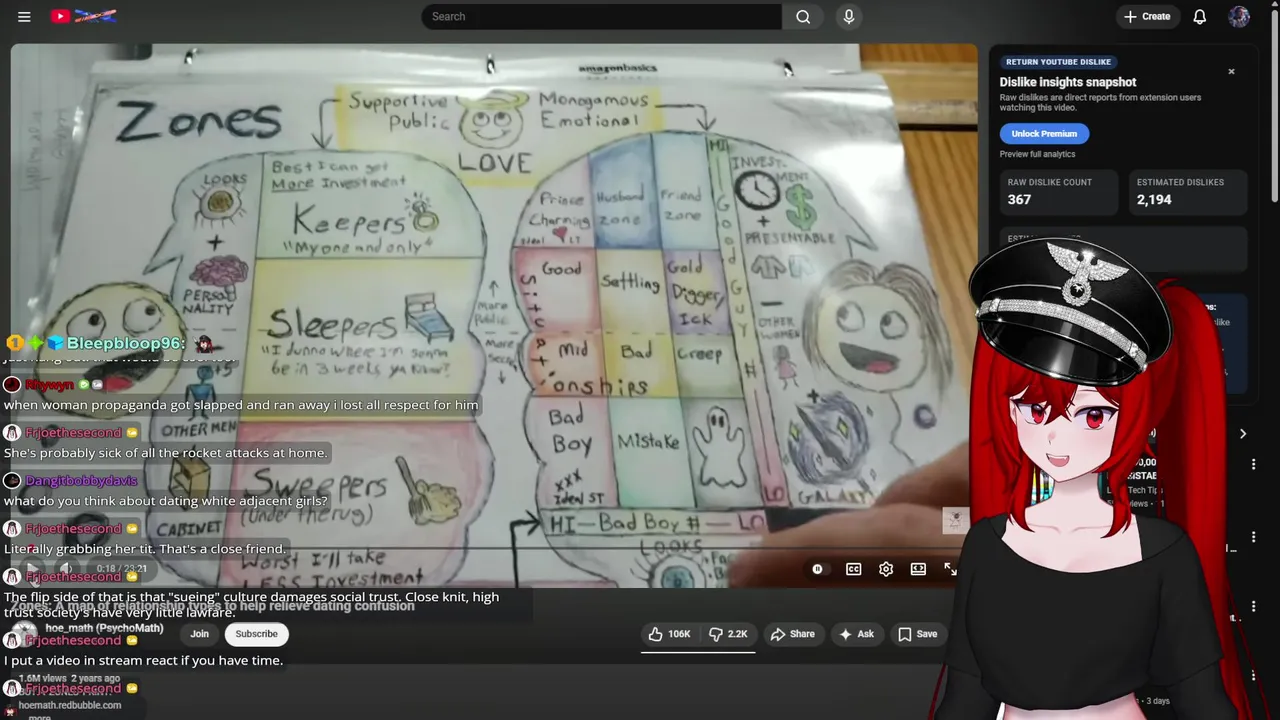
Task: Open options for first suggested video
Action: pos(1253,464)
